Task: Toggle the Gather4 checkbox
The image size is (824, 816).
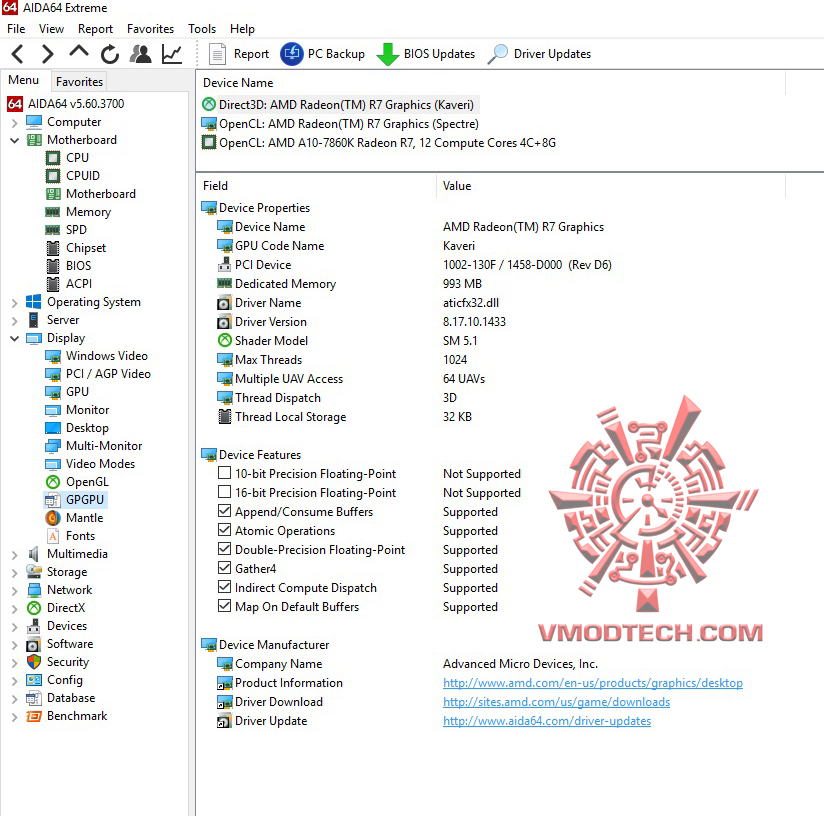Action: point(224,568)
